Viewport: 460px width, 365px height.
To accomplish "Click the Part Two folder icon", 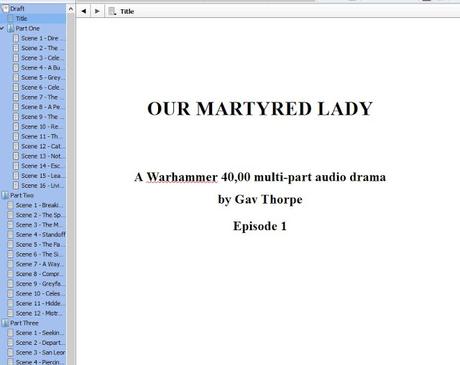I will (5, 195).
